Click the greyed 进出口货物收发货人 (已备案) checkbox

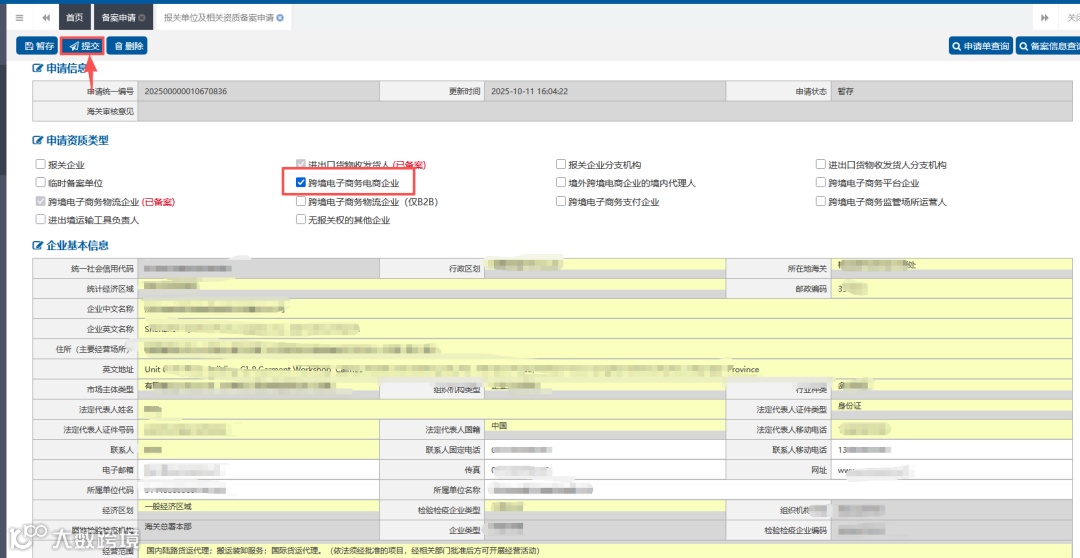[300, 165]
